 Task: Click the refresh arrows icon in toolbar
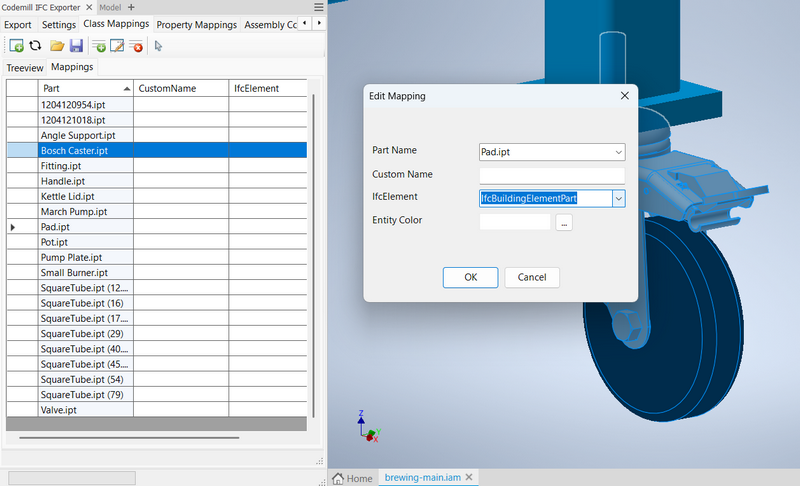click(x=35, y=46)
